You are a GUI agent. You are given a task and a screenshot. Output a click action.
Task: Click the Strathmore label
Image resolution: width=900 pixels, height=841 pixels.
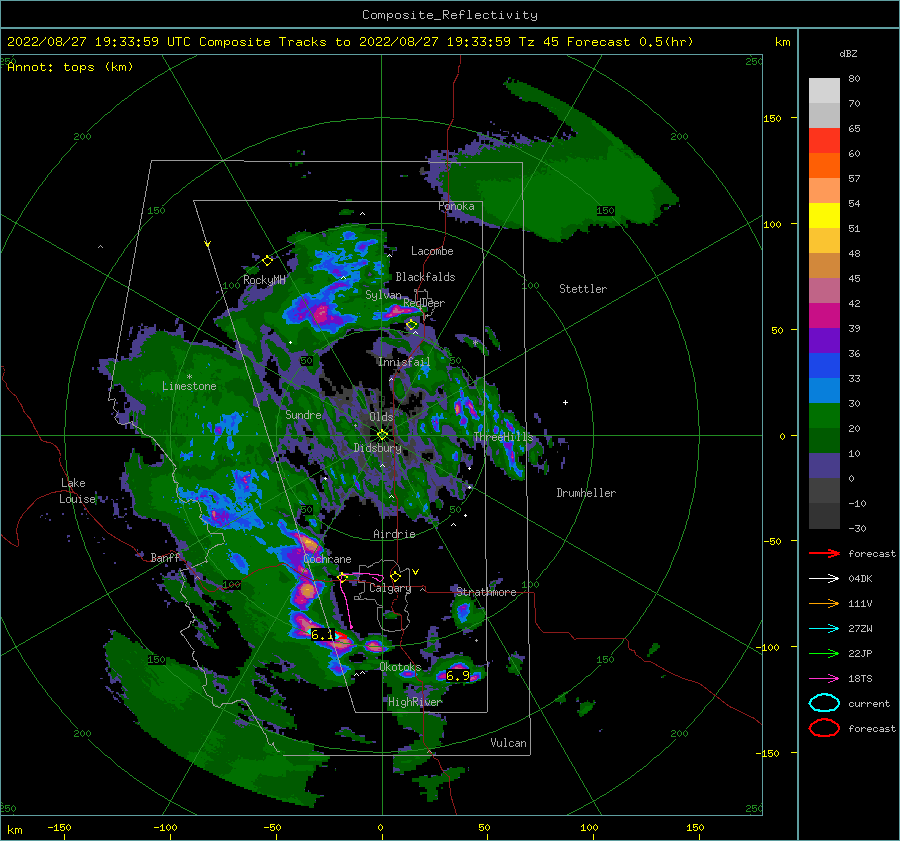(486, 592)
